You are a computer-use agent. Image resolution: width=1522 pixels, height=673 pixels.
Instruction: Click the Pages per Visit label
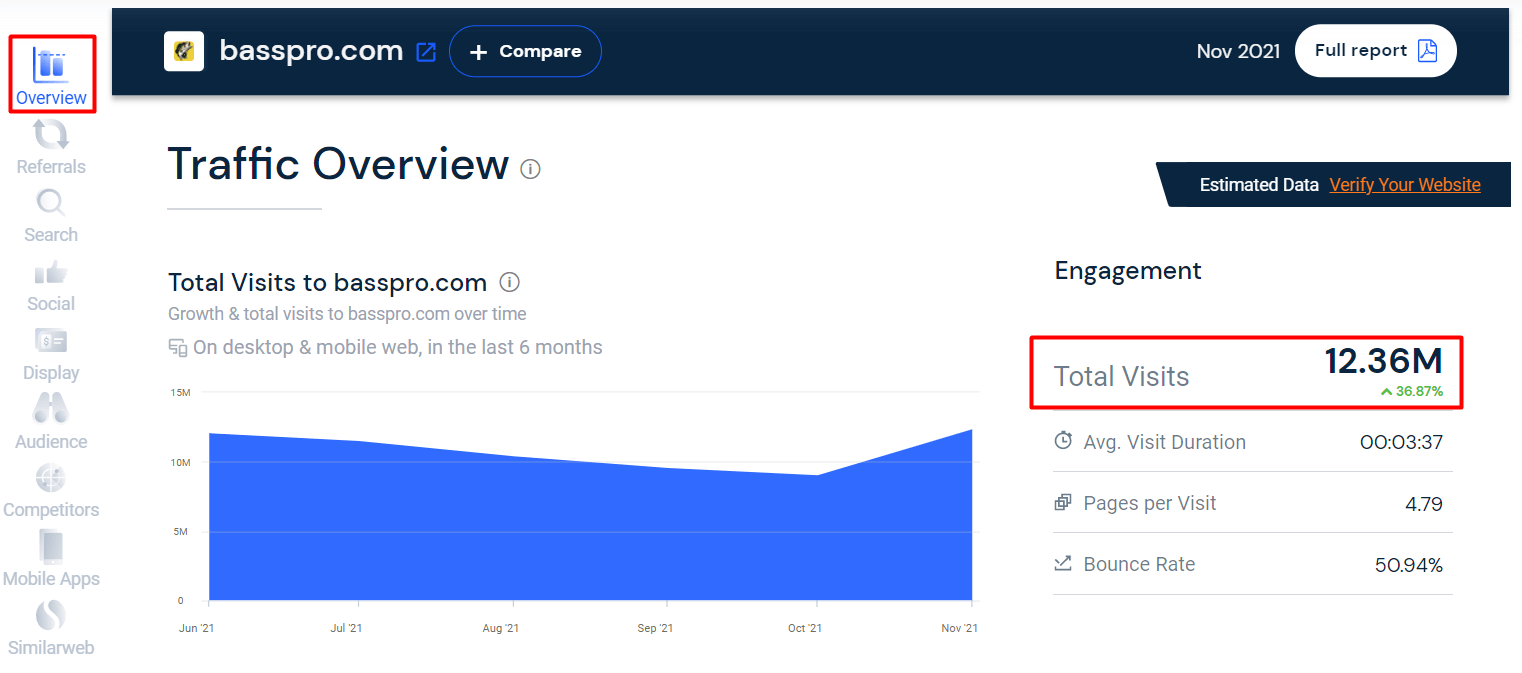pos(1150,503)
